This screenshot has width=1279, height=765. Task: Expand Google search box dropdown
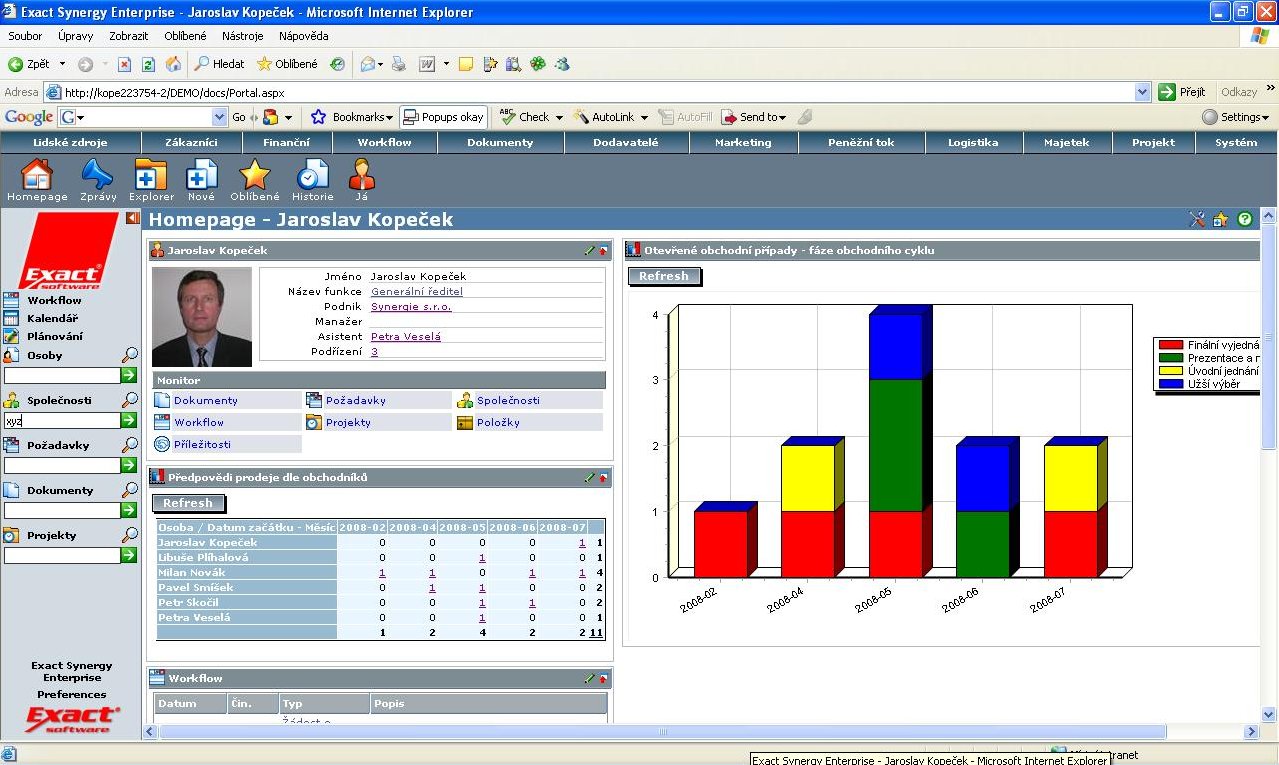click(220, 117)
